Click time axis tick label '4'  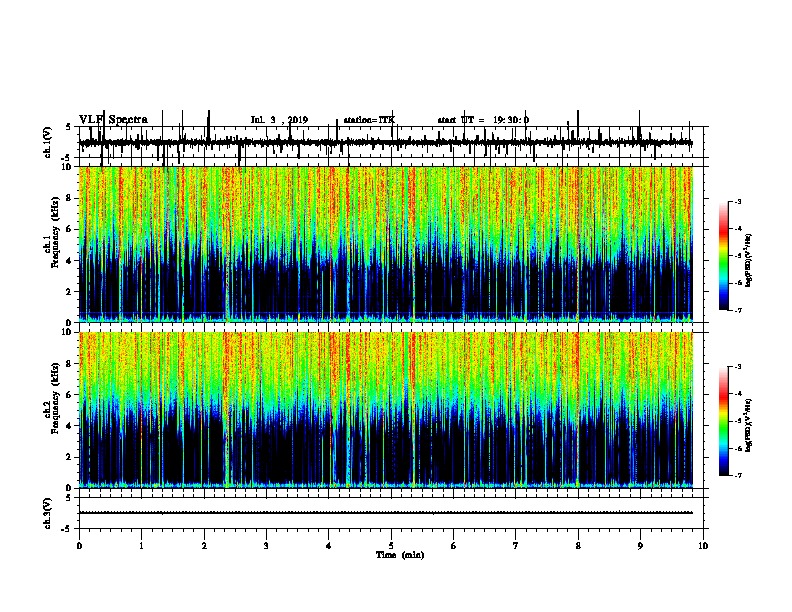(x=329, y=546)
